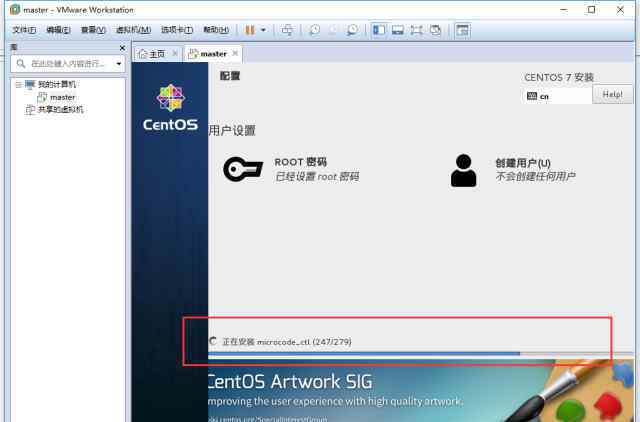Click the 已经设置 root 密码 status text
This screenshot has width=640, height=422.
317,177
